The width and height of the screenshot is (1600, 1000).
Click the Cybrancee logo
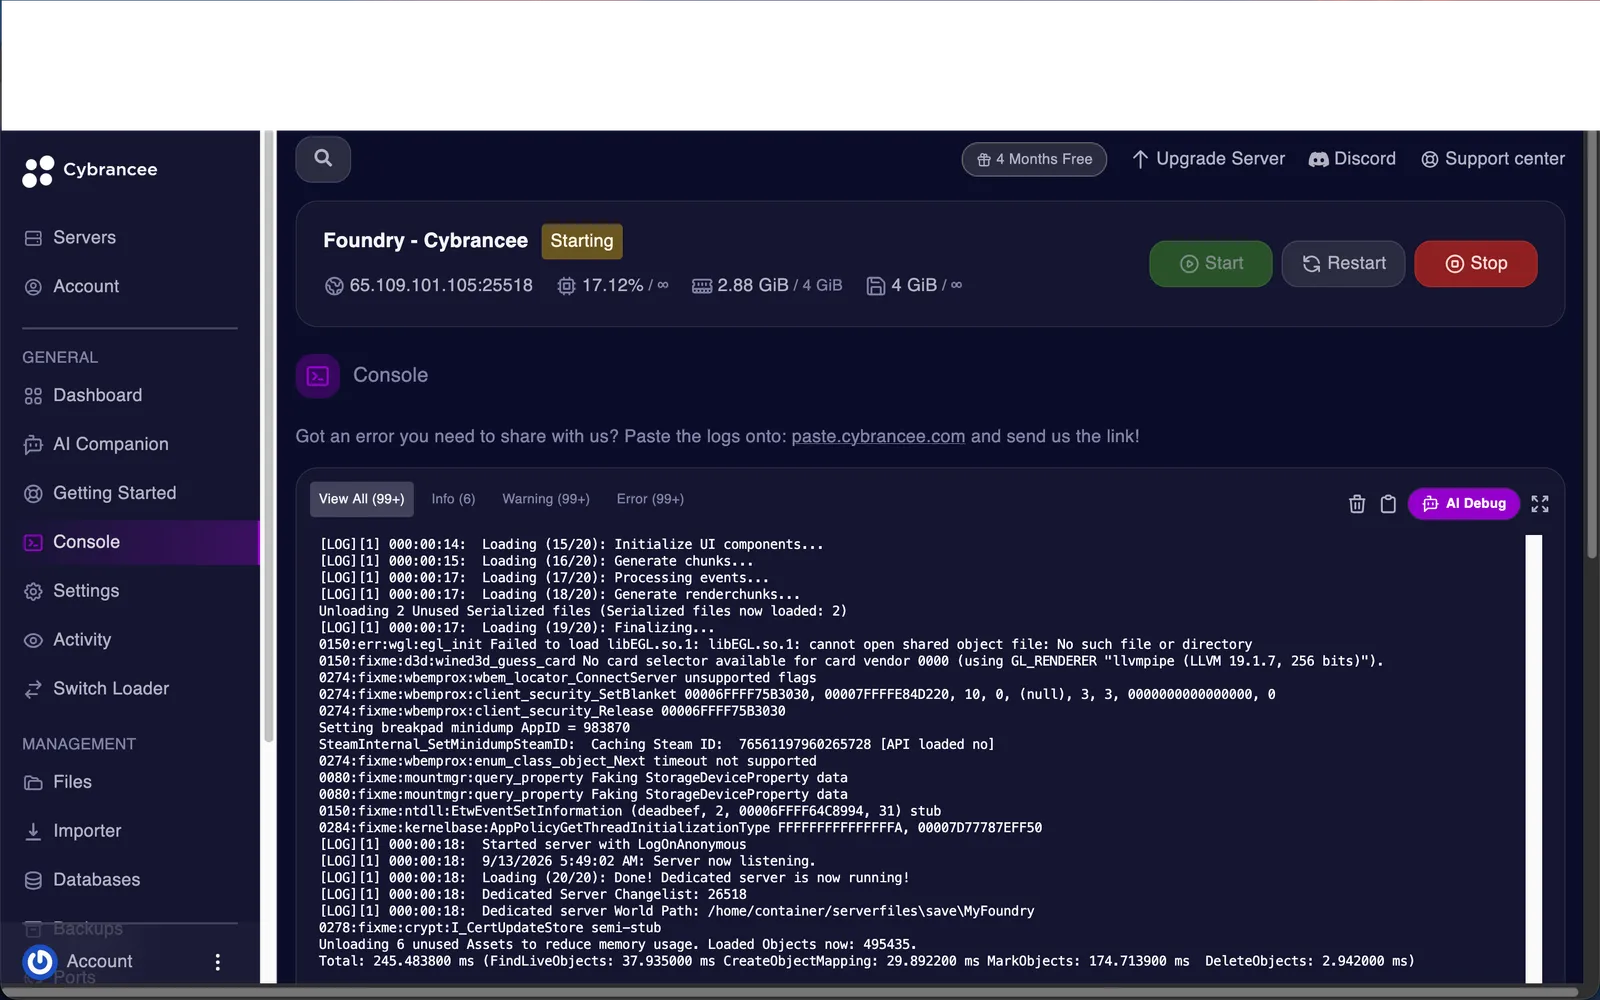(x=90, y=171)
